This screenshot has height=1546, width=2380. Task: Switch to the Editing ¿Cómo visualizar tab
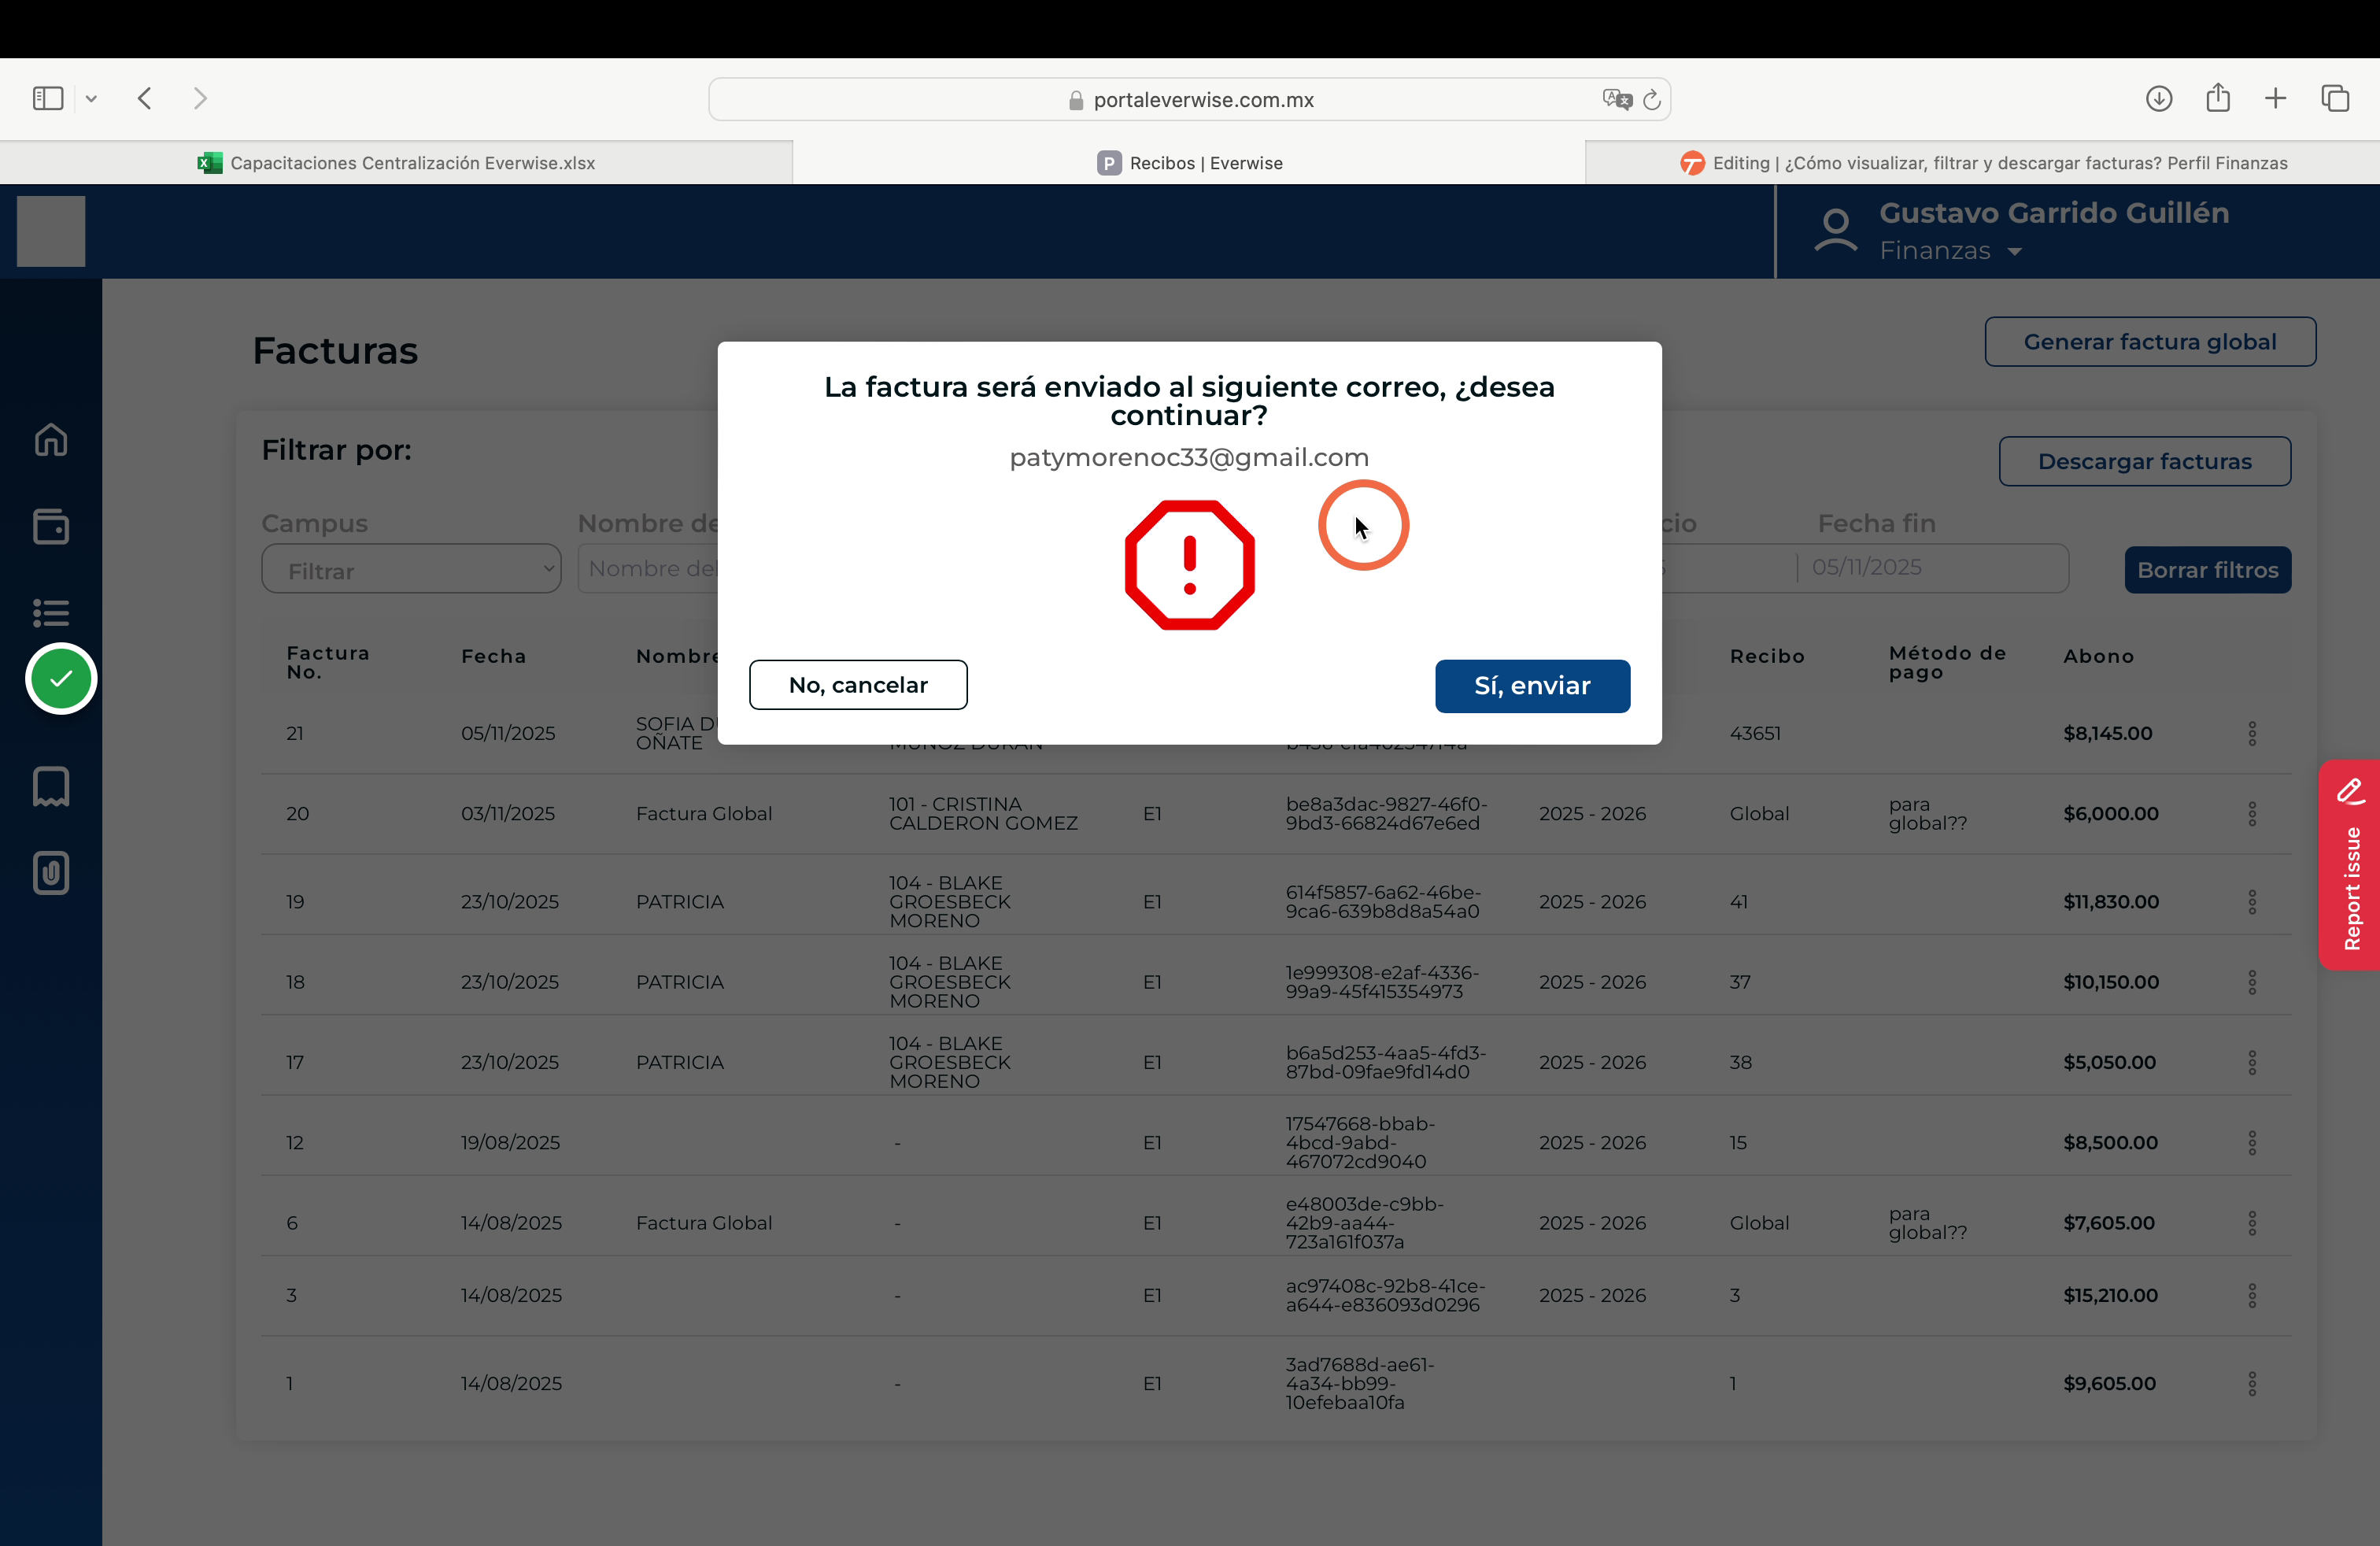[1983, 163]
